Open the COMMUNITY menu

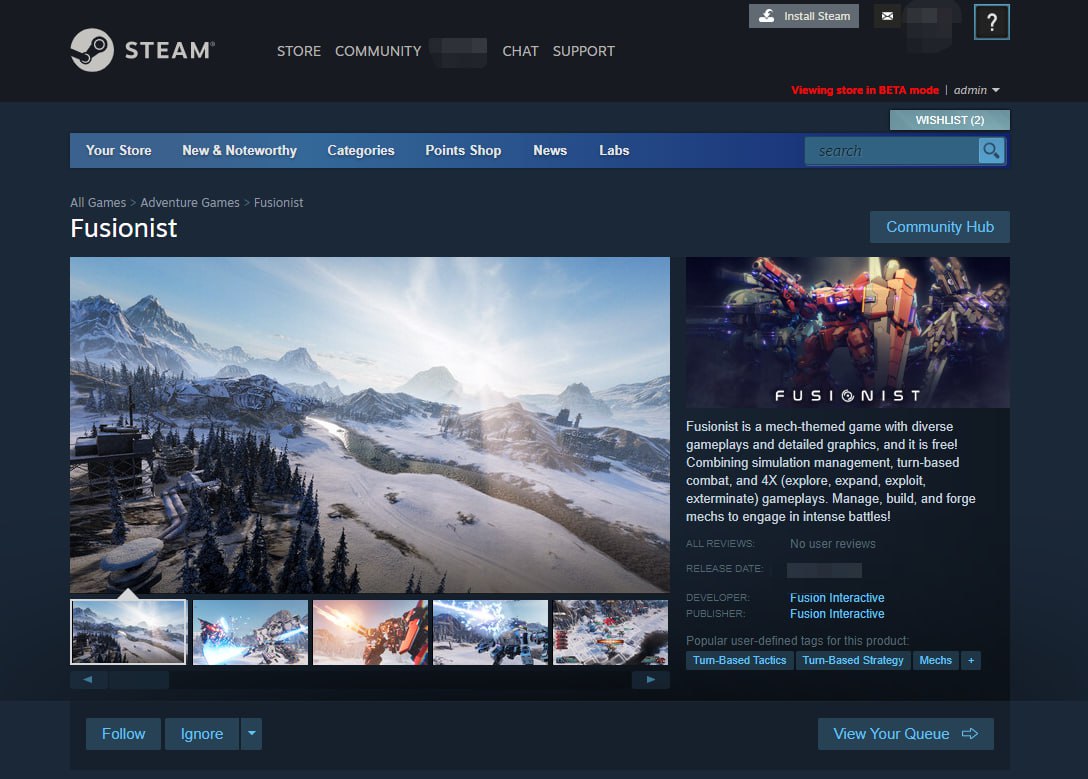tap(378, 51)
